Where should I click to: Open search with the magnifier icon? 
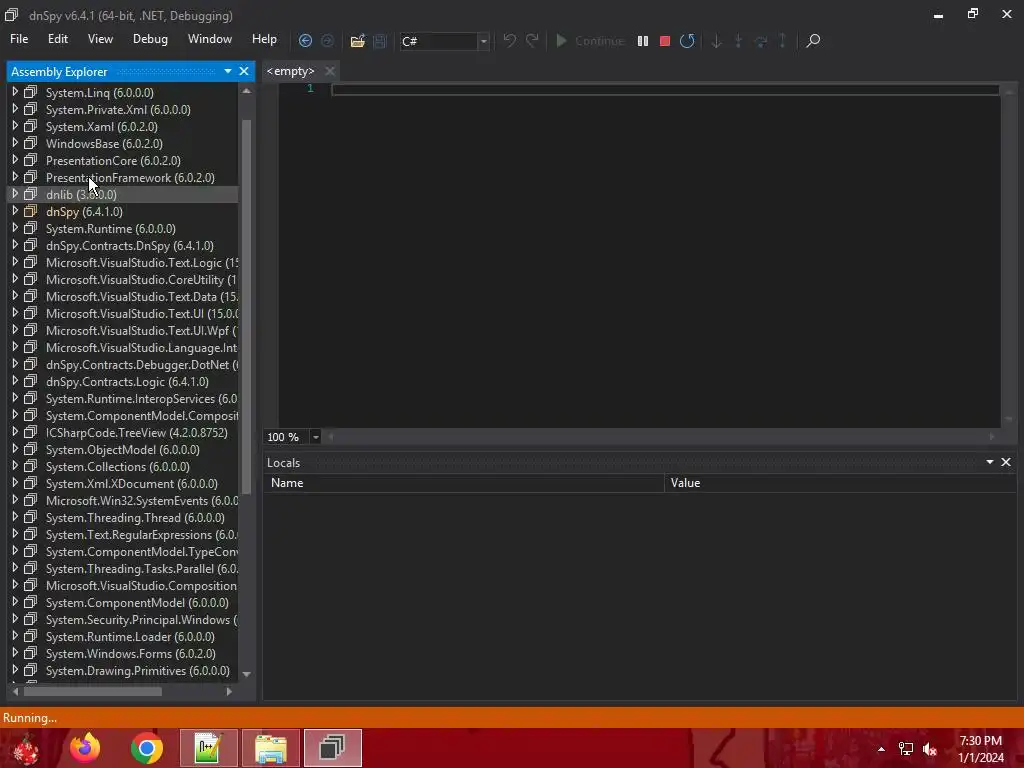tap(813, 40)
